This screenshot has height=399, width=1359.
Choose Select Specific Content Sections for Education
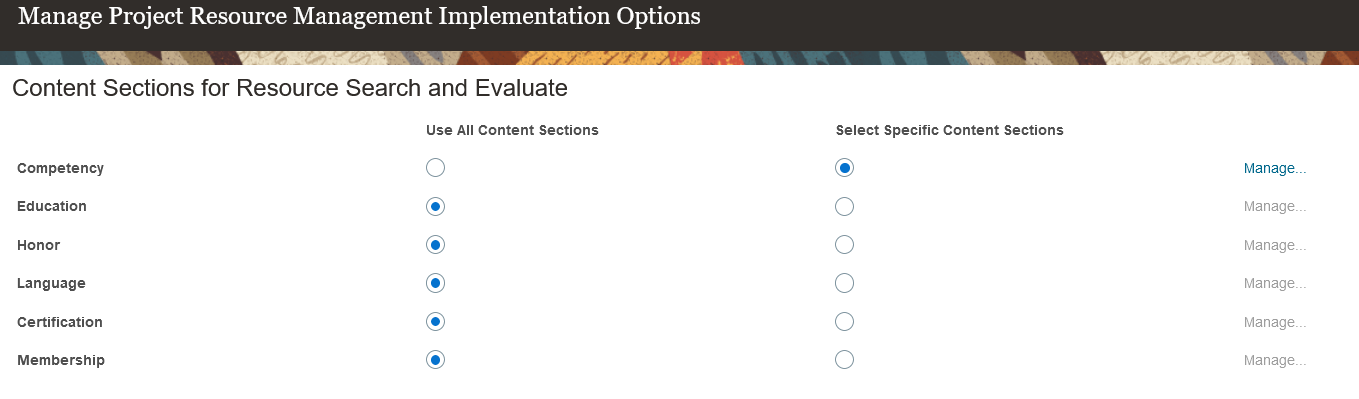(x=845, y=207)
